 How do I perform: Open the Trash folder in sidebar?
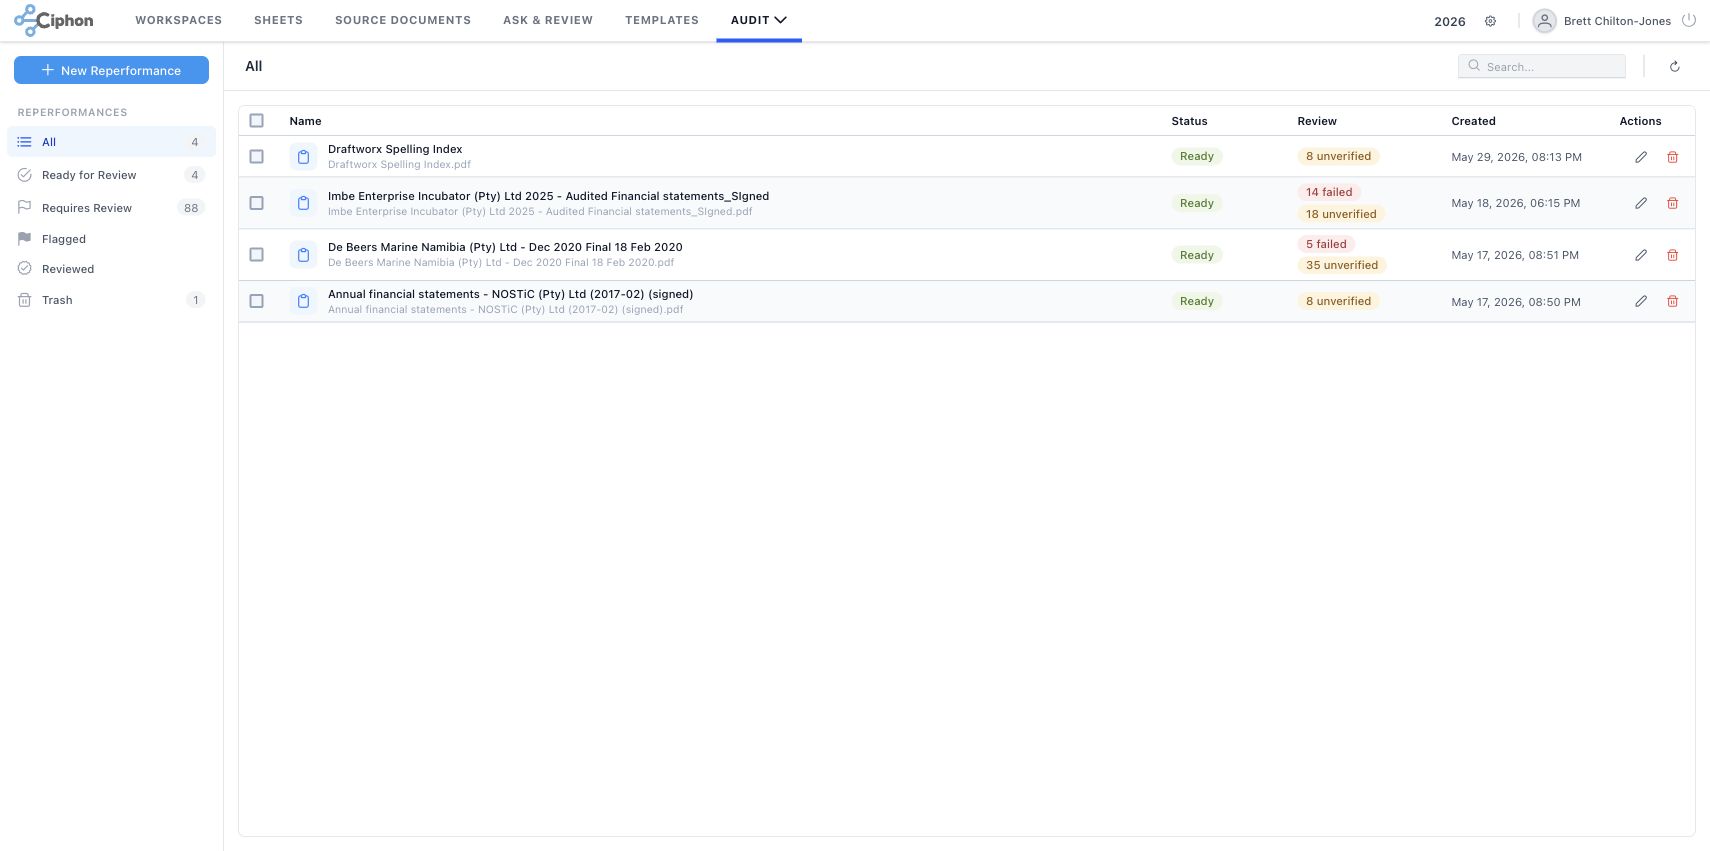pos(111,300)
